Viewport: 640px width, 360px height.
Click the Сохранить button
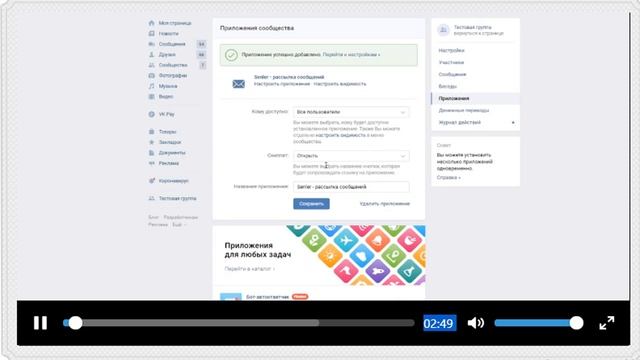click(311, 204)
